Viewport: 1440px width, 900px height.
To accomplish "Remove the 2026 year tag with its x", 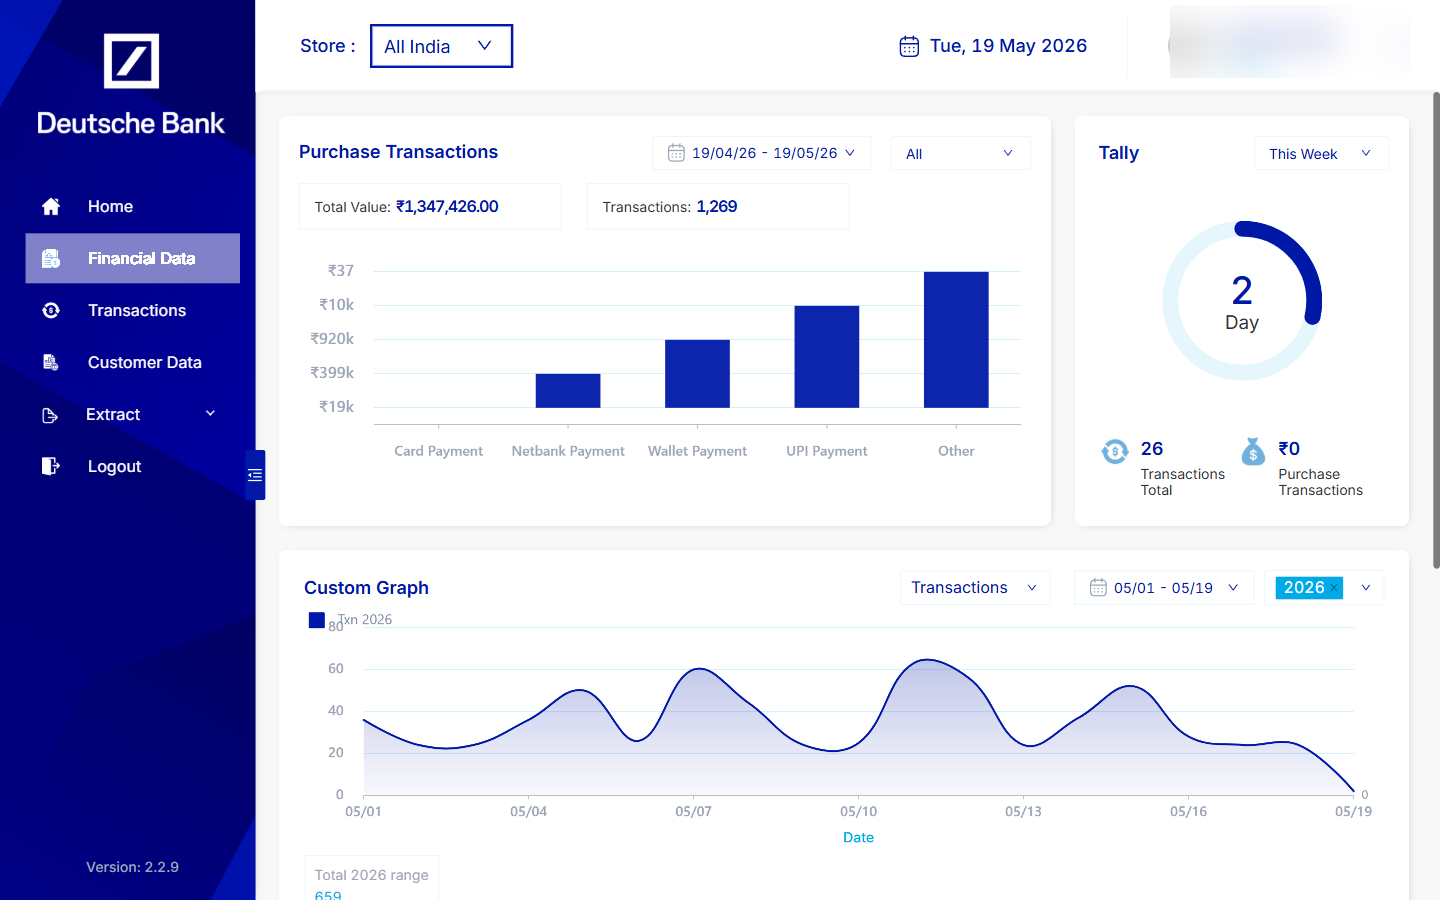I will coord(1334,588).
